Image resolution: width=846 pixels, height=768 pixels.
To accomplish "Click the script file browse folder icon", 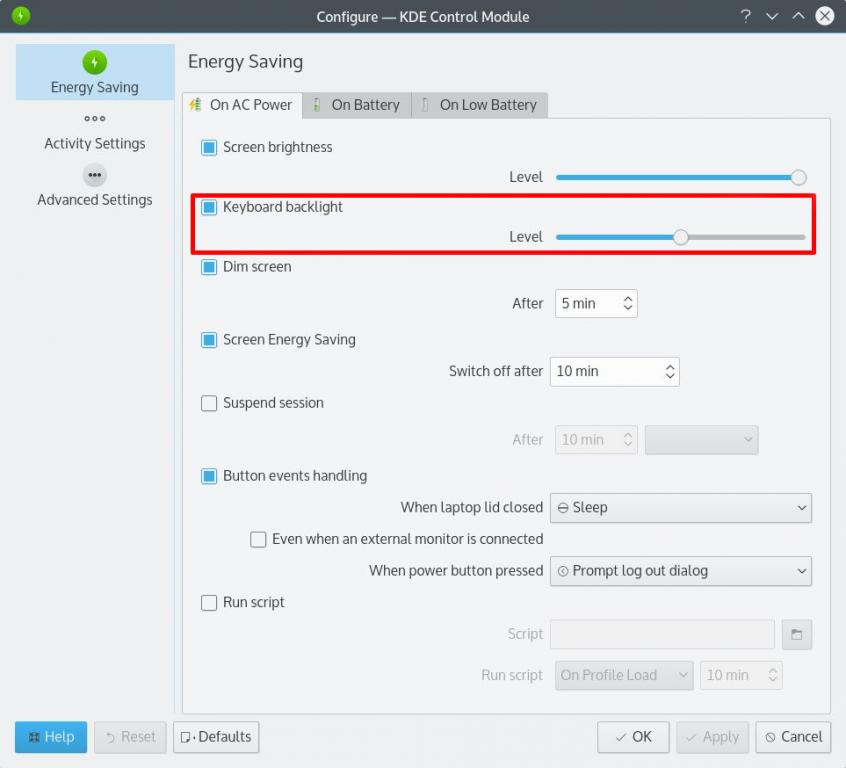I will pyautogui.click(x=797, y=634).
